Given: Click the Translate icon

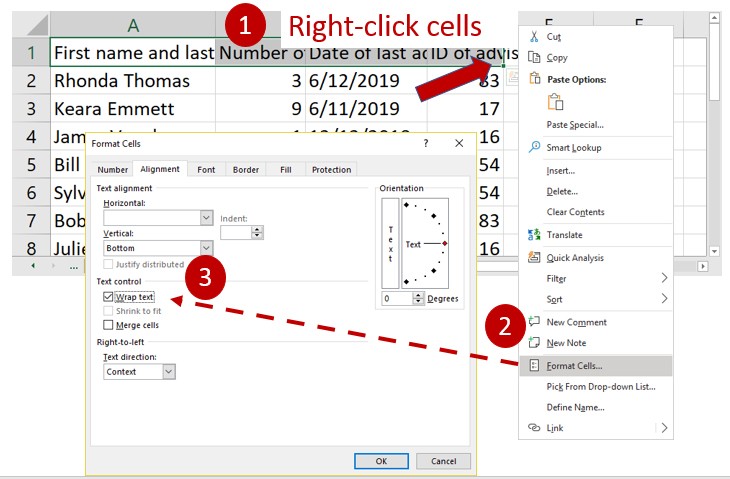Looking at the screenshot, I should (x=534, y=235).
